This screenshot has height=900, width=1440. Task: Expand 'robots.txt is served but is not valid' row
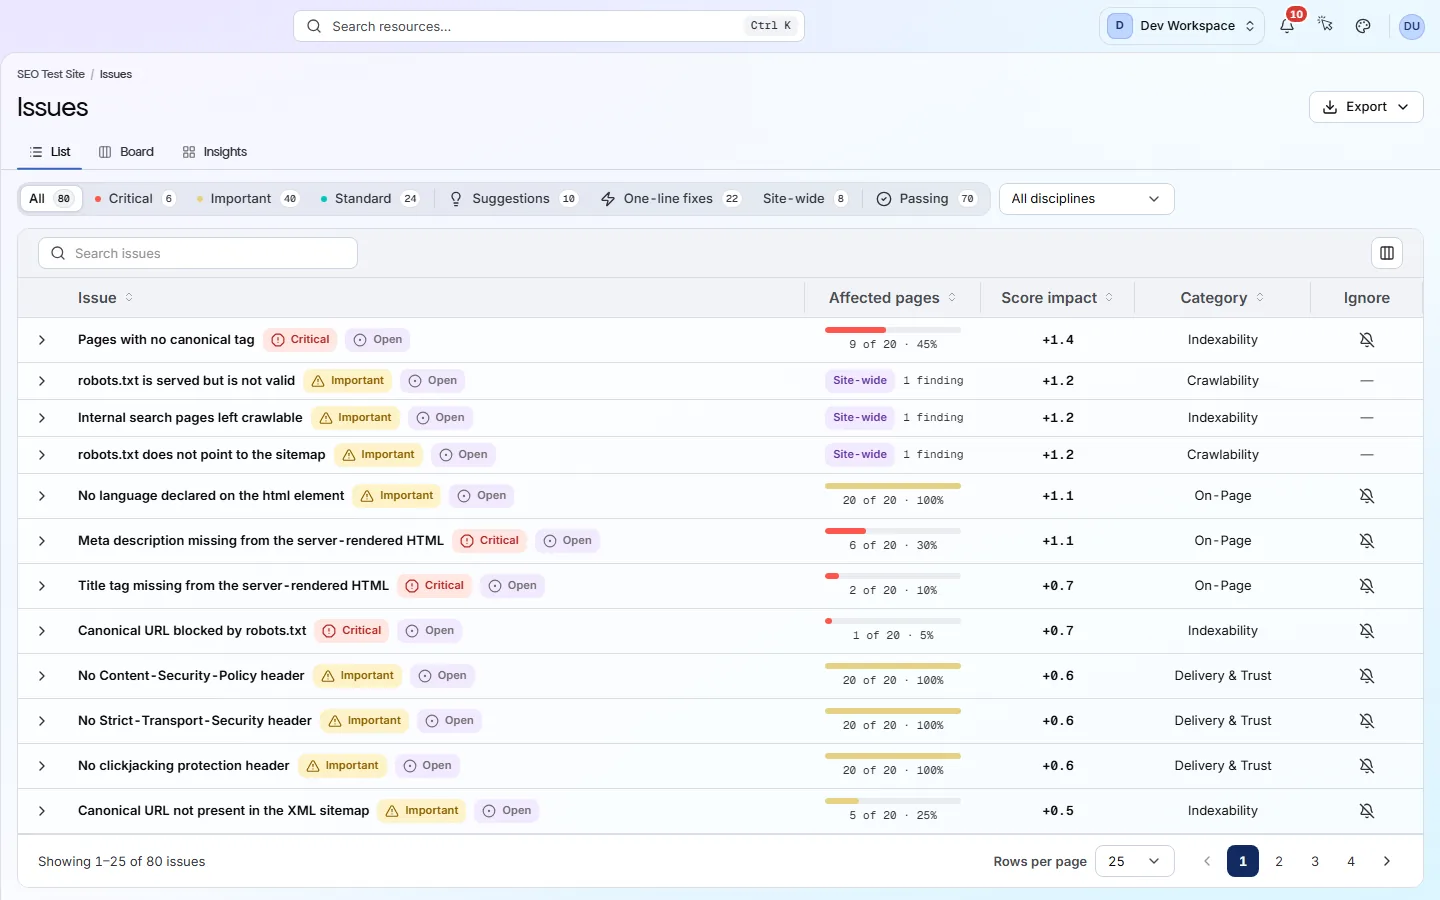(42, 381)
